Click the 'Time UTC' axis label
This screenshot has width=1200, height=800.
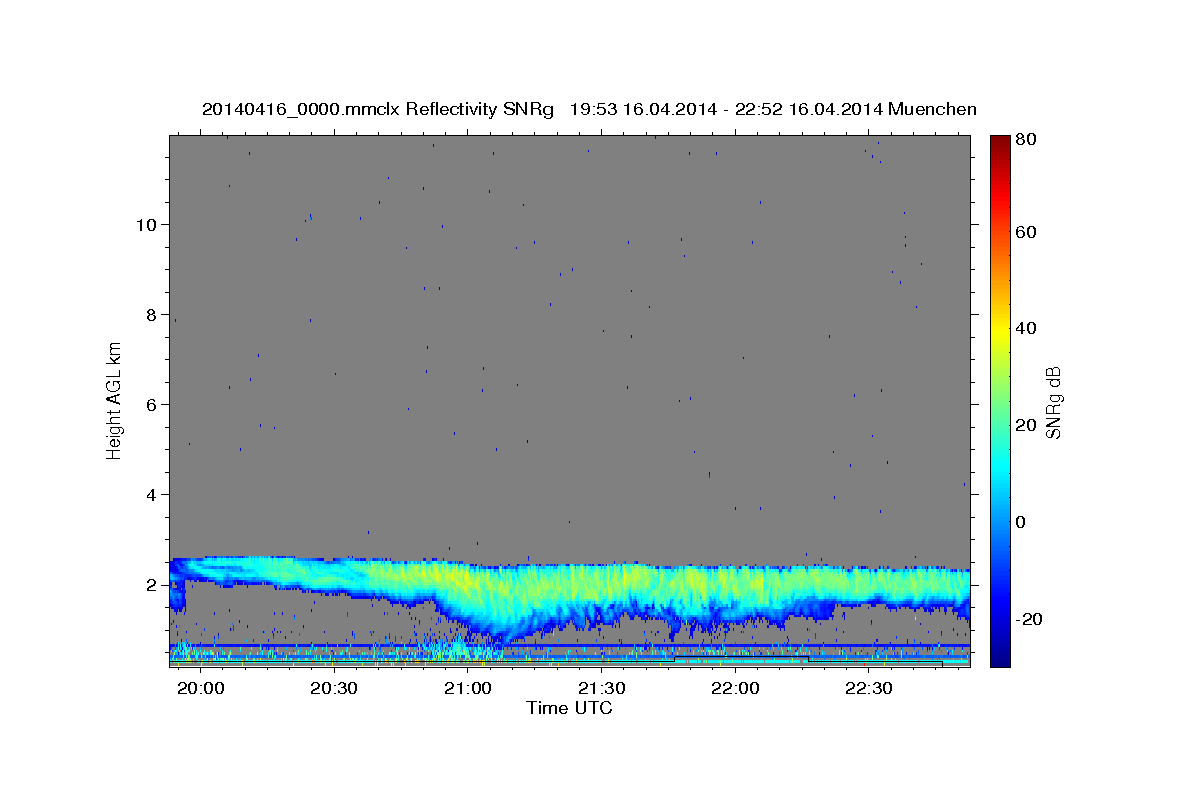tap(569, 708)
